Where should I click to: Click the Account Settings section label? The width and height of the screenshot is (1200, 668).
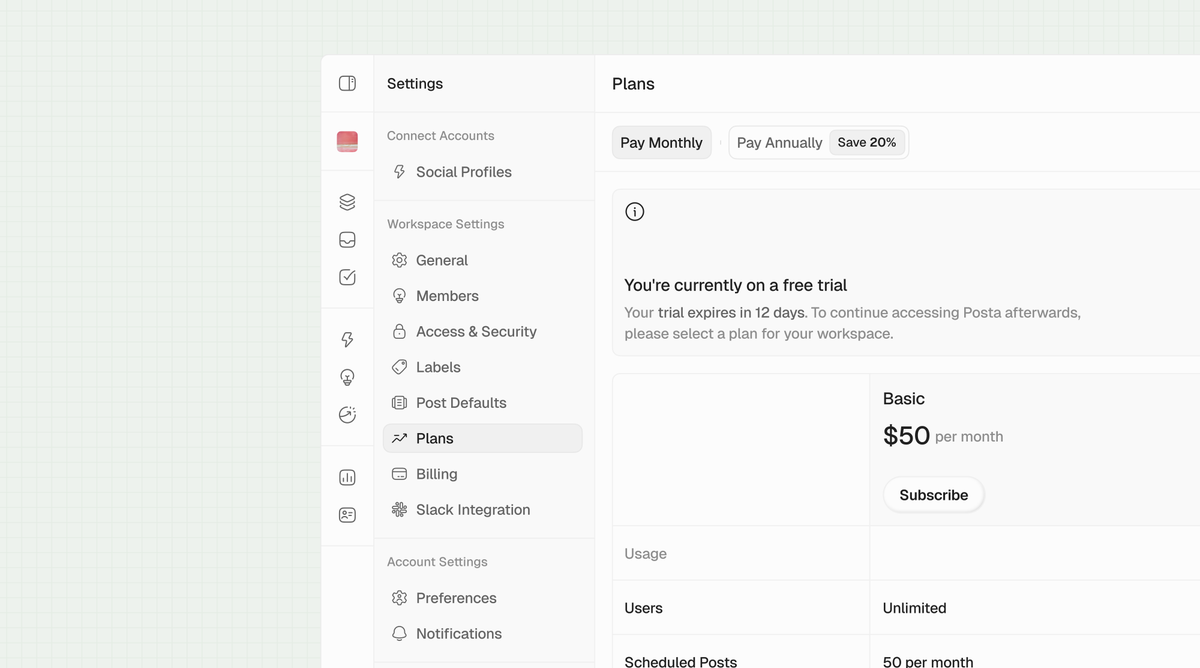[437, 562]
